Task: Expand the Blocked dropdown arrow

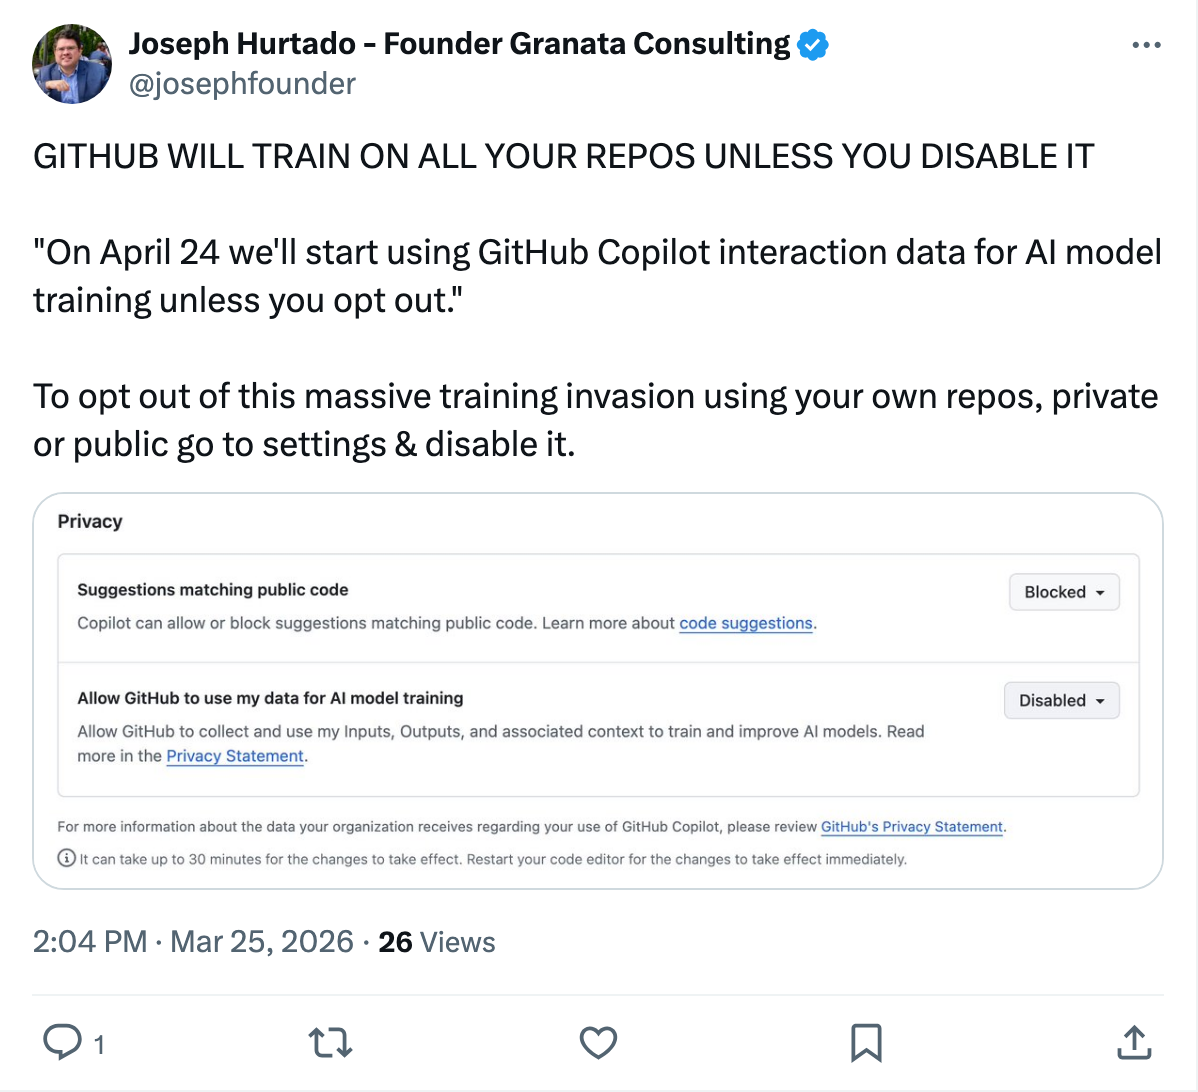Action: point(1101,591)
